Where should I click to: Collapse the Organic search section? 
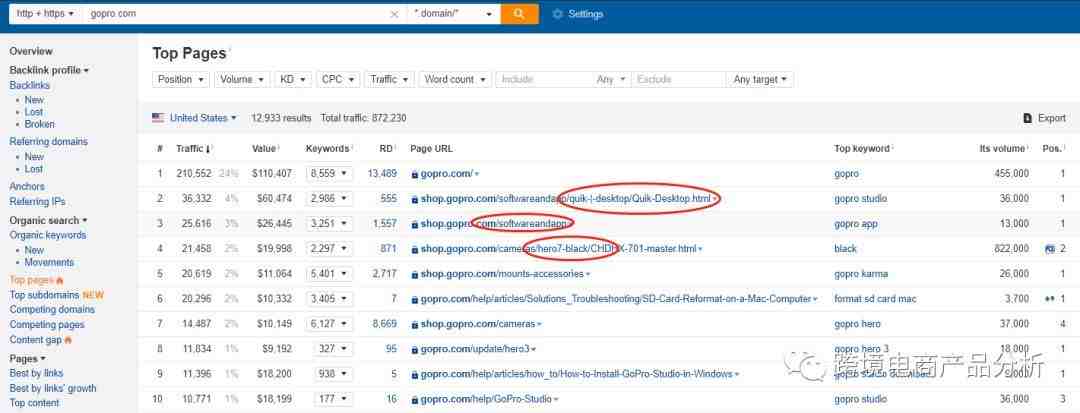pos(48,220)
